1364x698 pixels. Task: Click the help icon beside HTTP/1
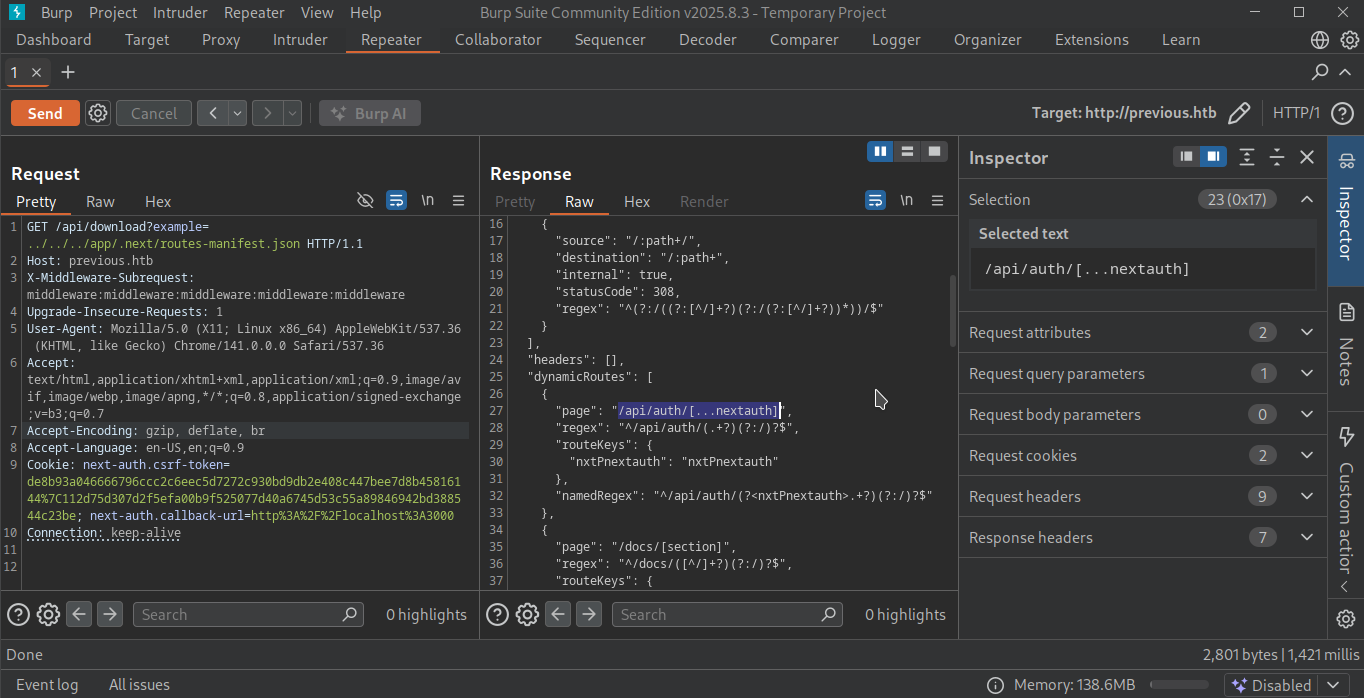[x=1342, y=113]
